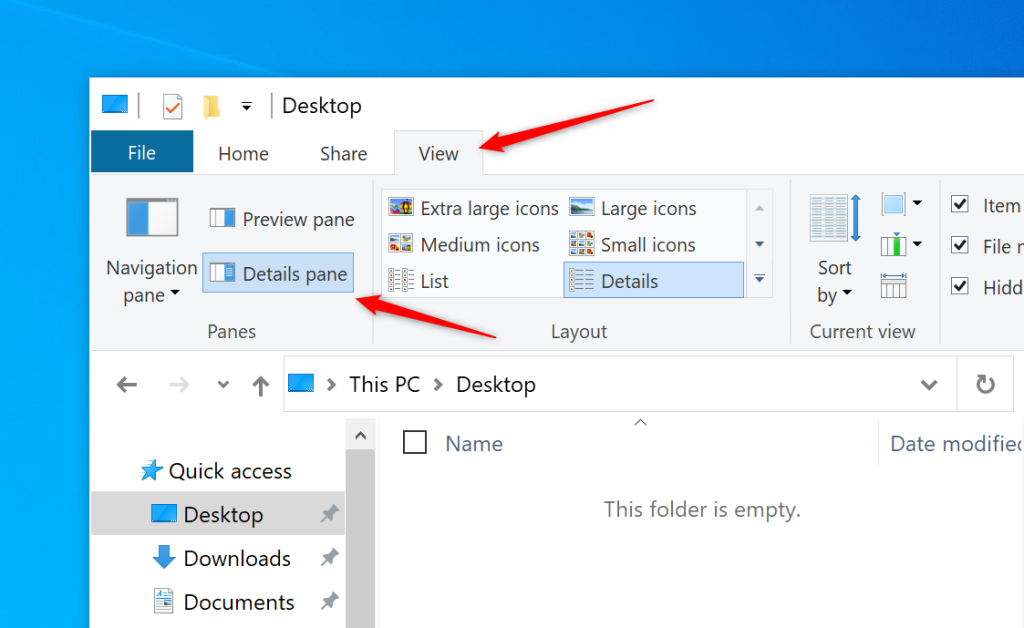Expand the address bar history dropdown
Image resolution: width=1024 pixels, height=628 pixels.
pyautogui.click(x=929, y=385)
